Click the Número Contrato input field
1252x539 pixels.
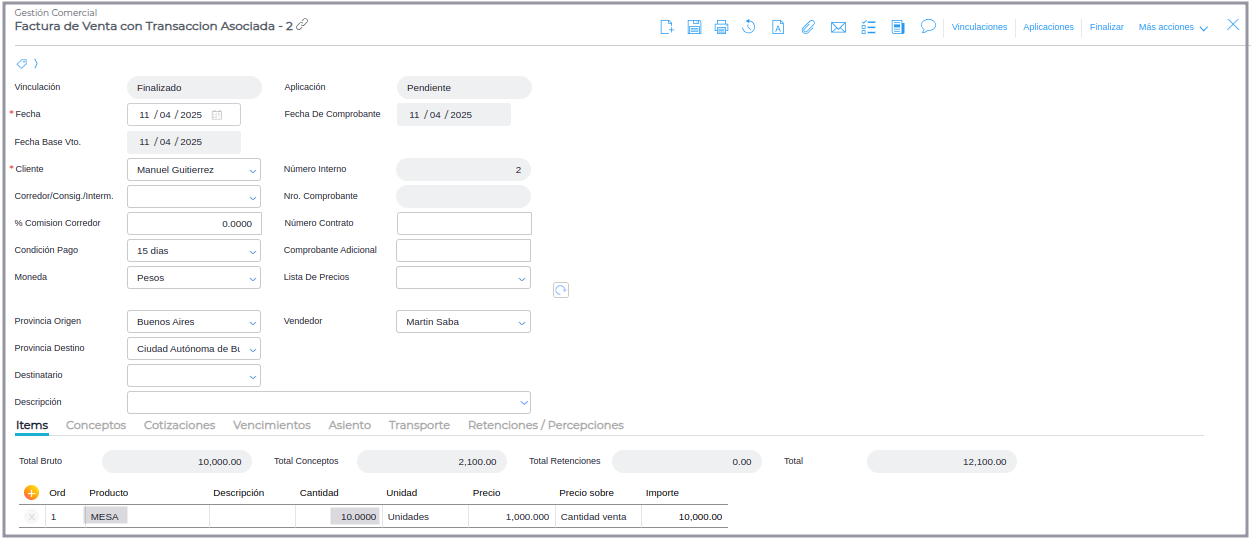point(464,223)
